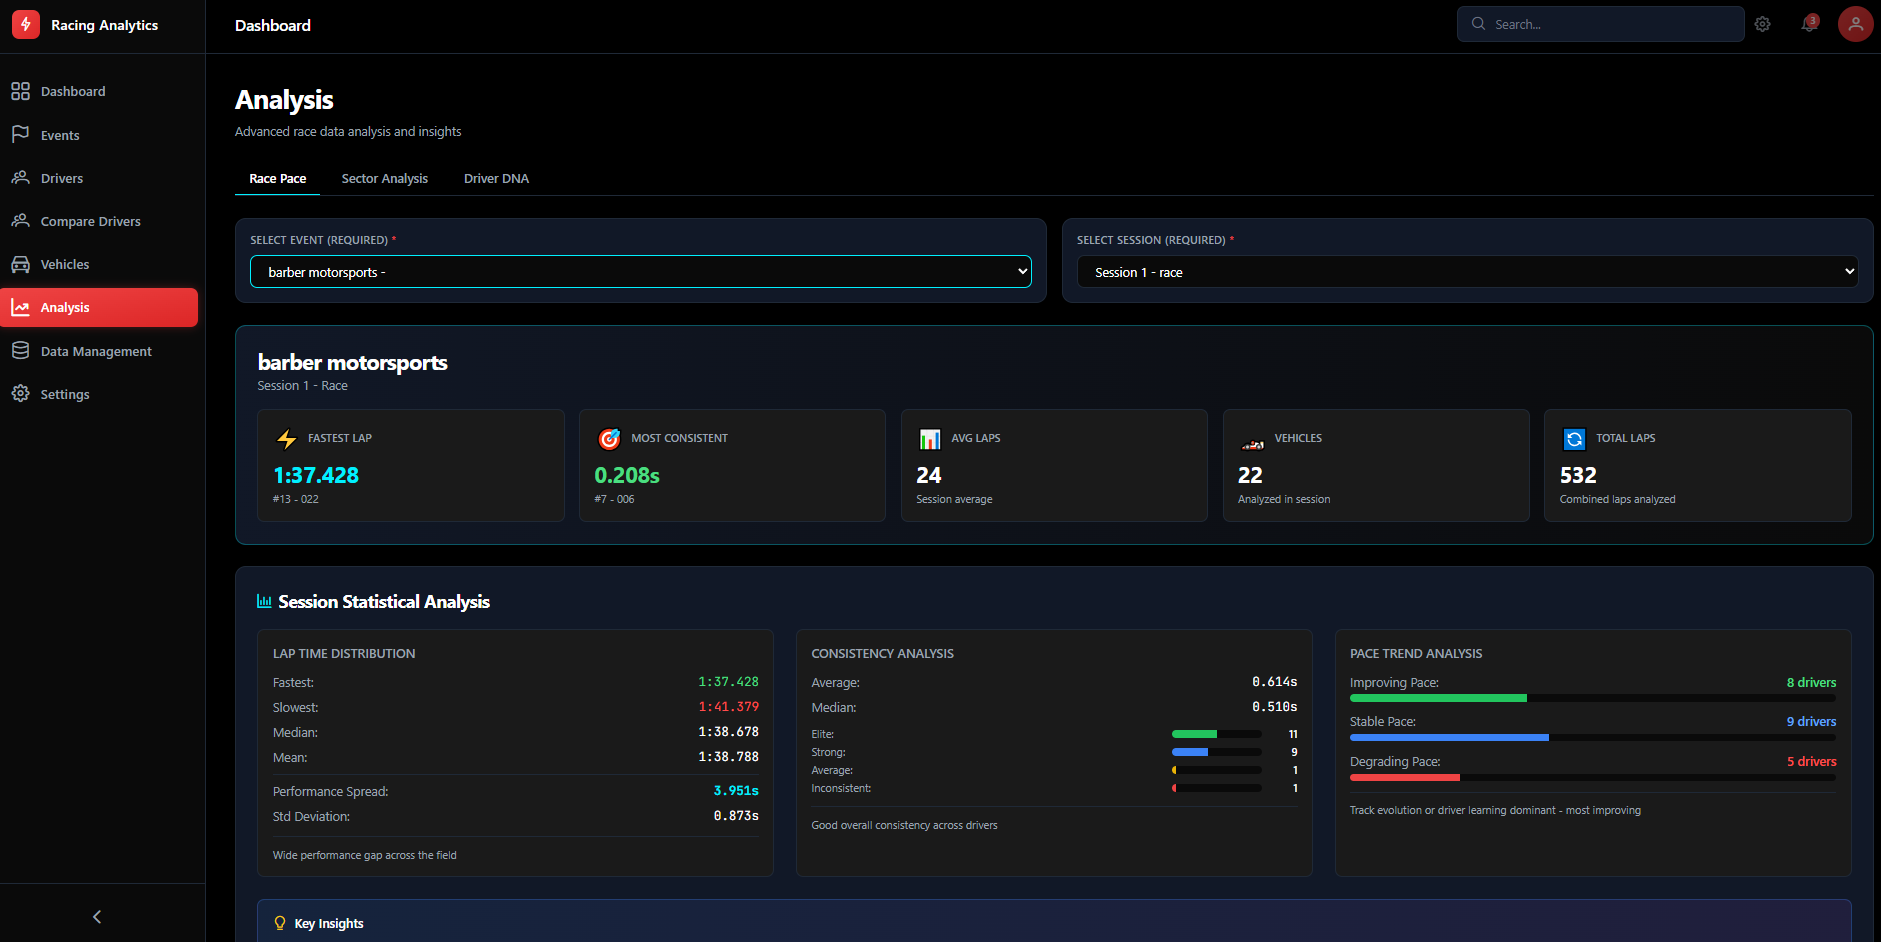Click the Fastest Lap lightning bolt icon
The height and width of the screenshot is (942, 1881).
pyautogui.click(x=287, y=439)
